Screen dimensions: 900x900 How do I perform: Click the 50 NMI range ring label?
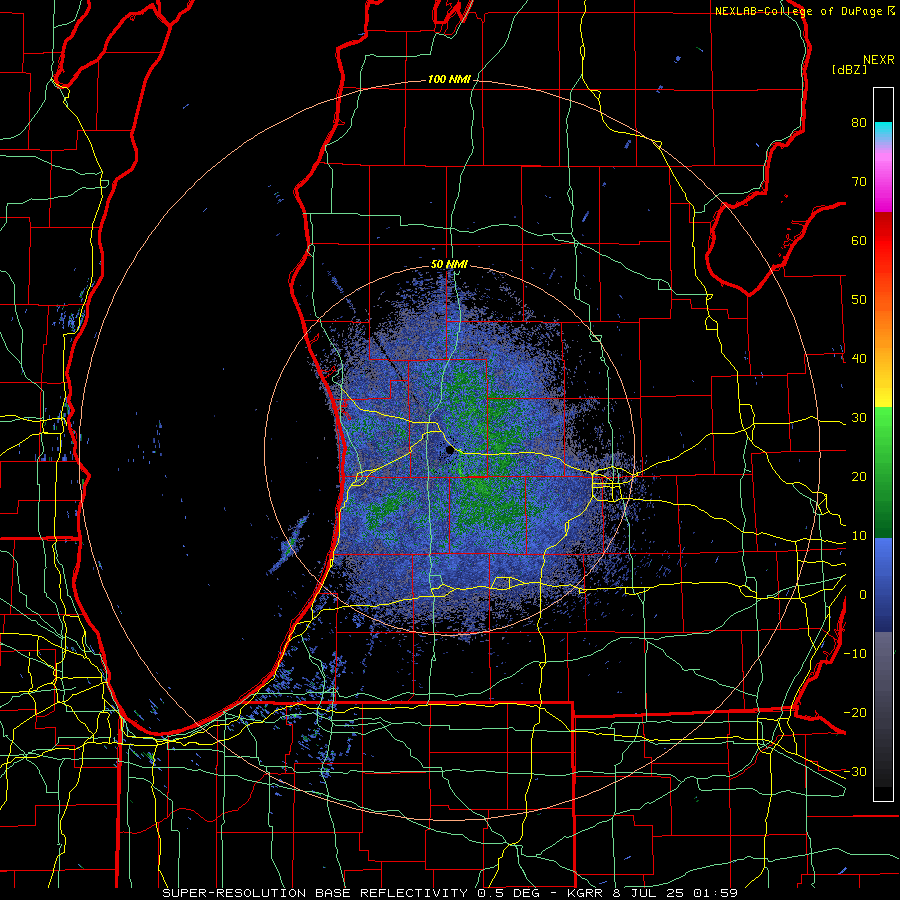(449, 265)
